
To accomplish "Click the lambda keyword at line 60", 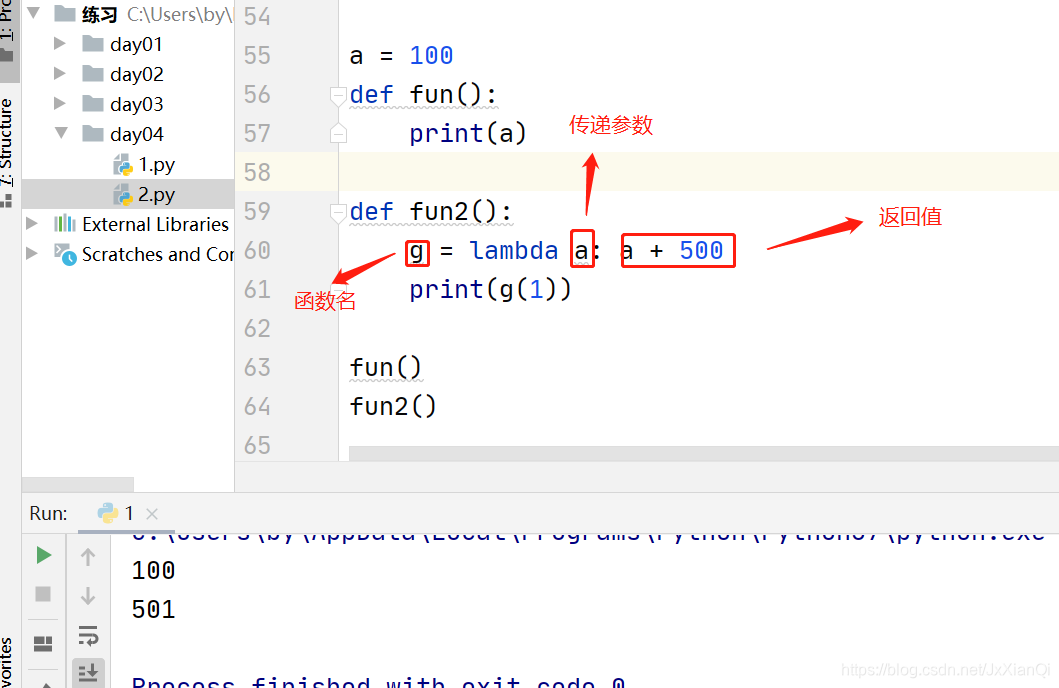I will 514,250.
